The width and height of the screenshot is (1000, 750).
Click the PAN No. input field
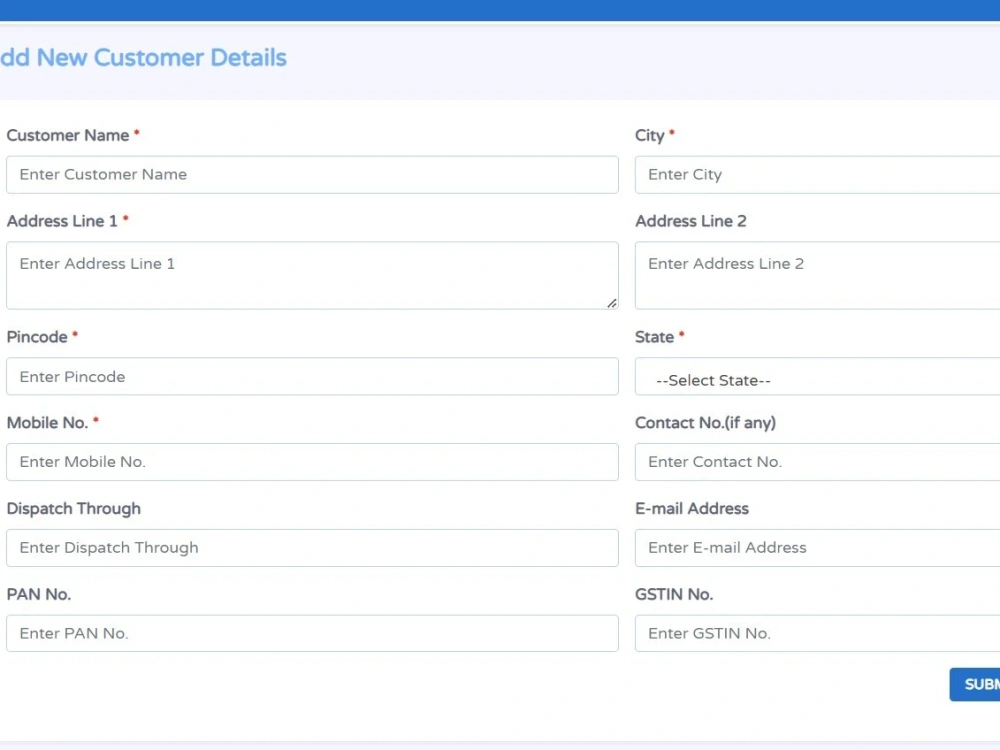click(x=312, y=633)
